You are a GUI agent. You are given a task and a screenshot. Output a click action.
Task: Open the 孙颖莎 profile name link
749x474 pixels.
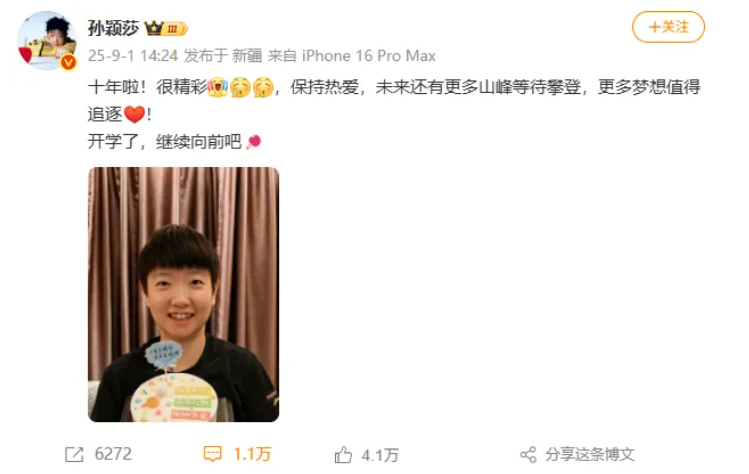tap(113, 29)
